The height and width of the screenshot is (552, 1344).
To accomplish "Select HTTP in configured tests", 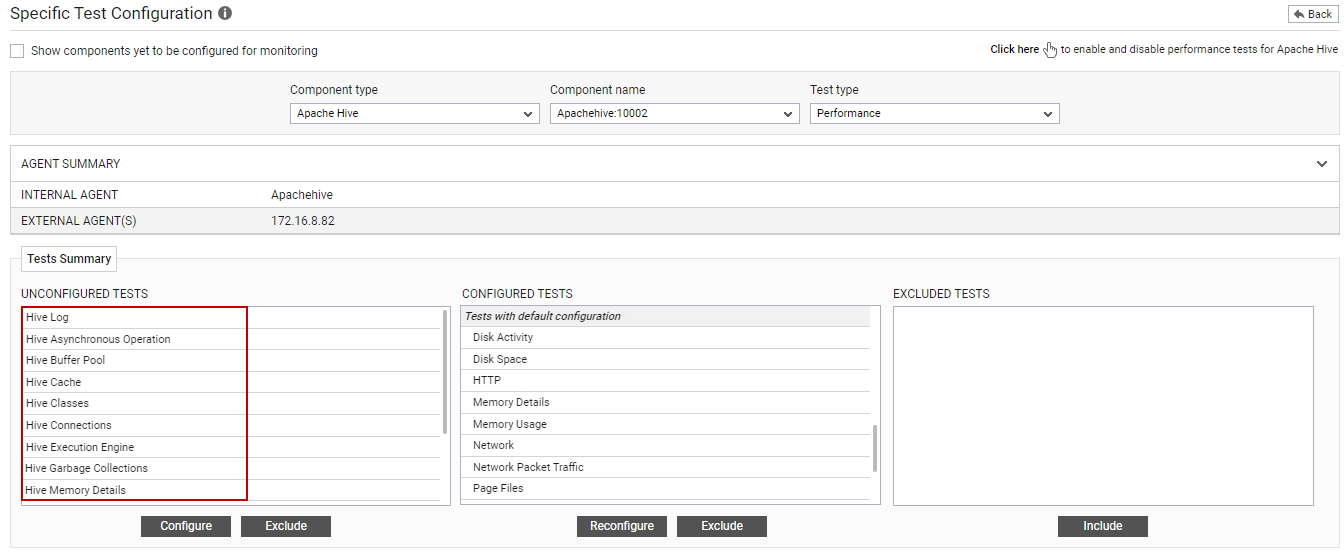I will pos(666,381).
